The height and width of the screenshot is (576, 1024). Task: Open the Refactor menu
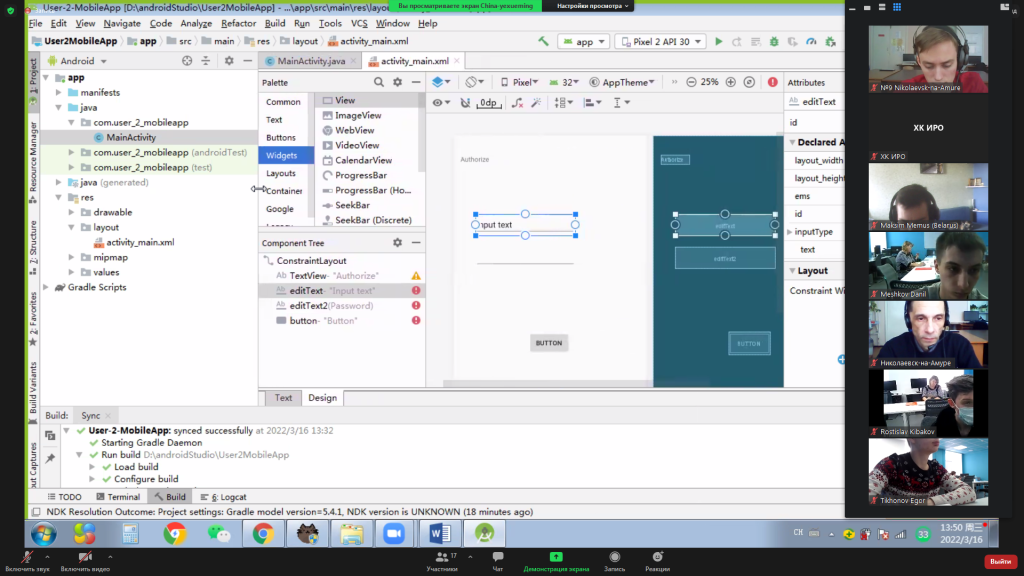(238, 24)
